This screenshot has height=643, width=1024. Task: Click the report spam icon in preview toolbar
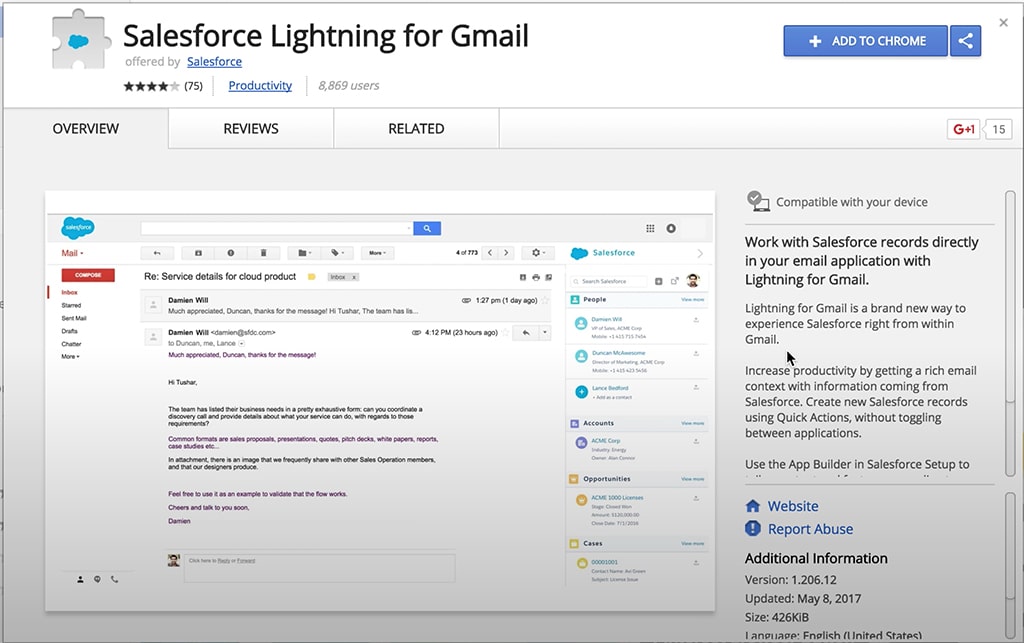[x=231, y=253]
